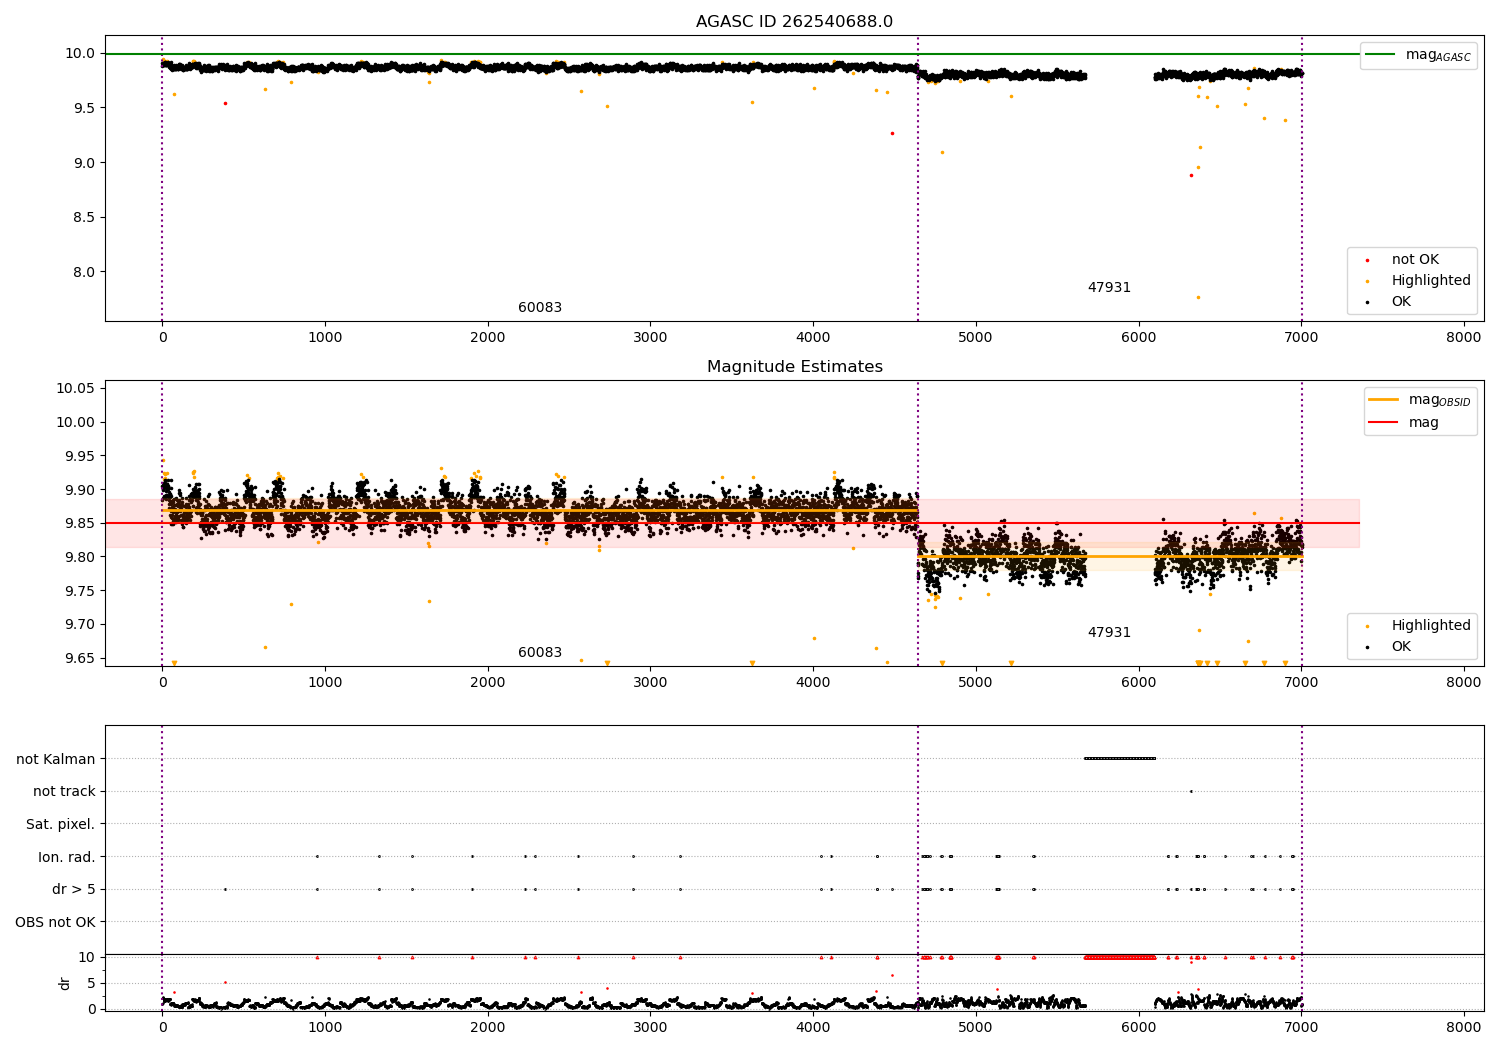Click the red line sample beside the 'mag' legend entry
The width and height of the screenshot is (1500, 1050).
1384,422
